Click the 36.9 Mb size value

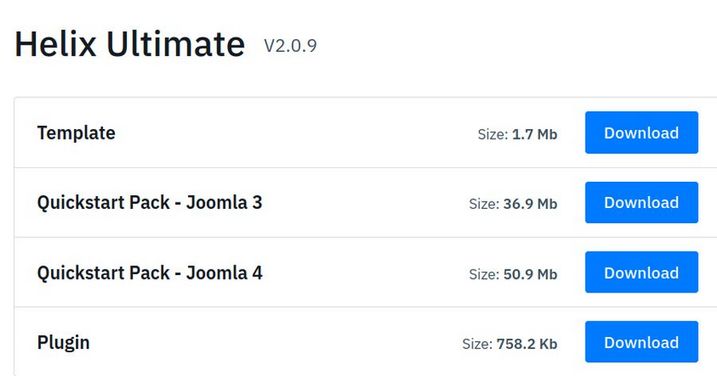click(530, 204)
